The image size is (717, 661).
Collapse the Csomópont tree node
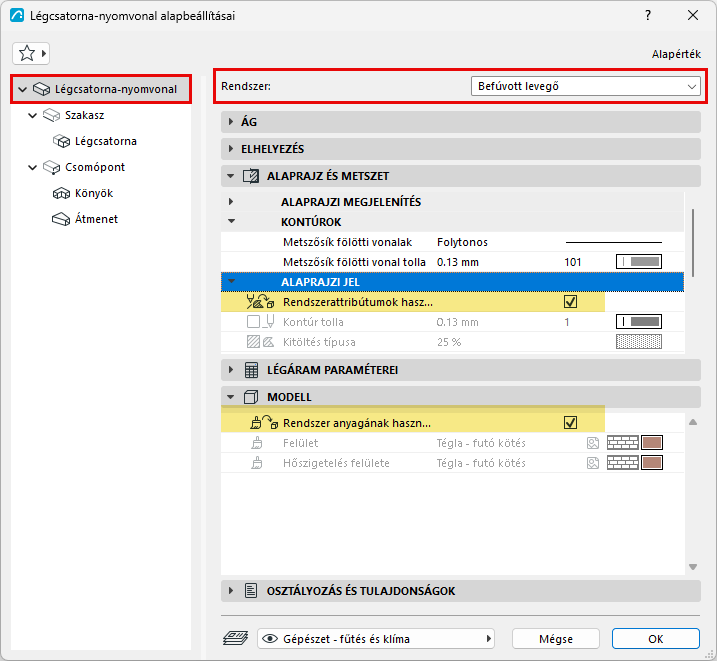coord(32,167)
